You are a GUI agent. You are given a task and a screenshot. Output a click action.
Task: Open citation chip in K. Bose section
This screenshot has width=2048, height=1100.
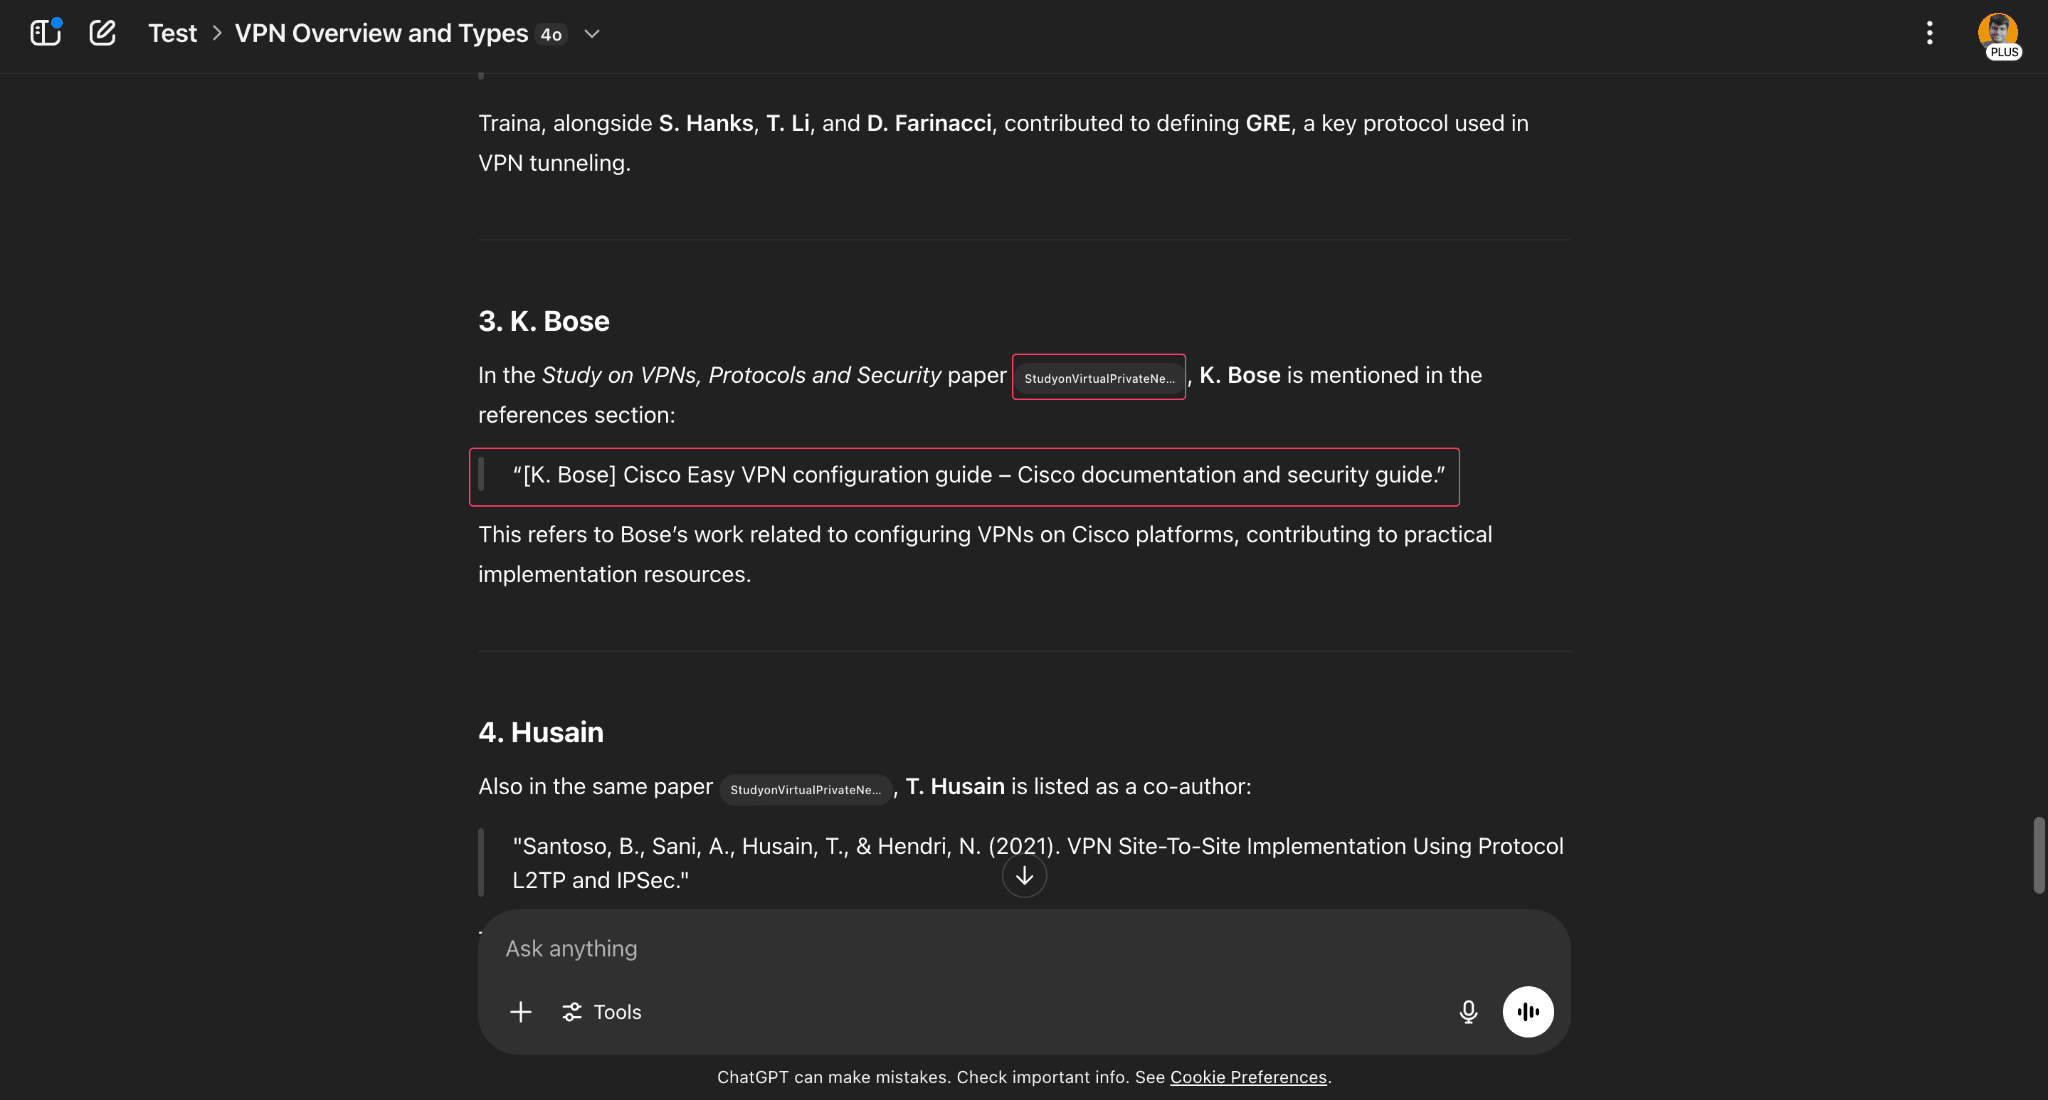(1099, 378)
